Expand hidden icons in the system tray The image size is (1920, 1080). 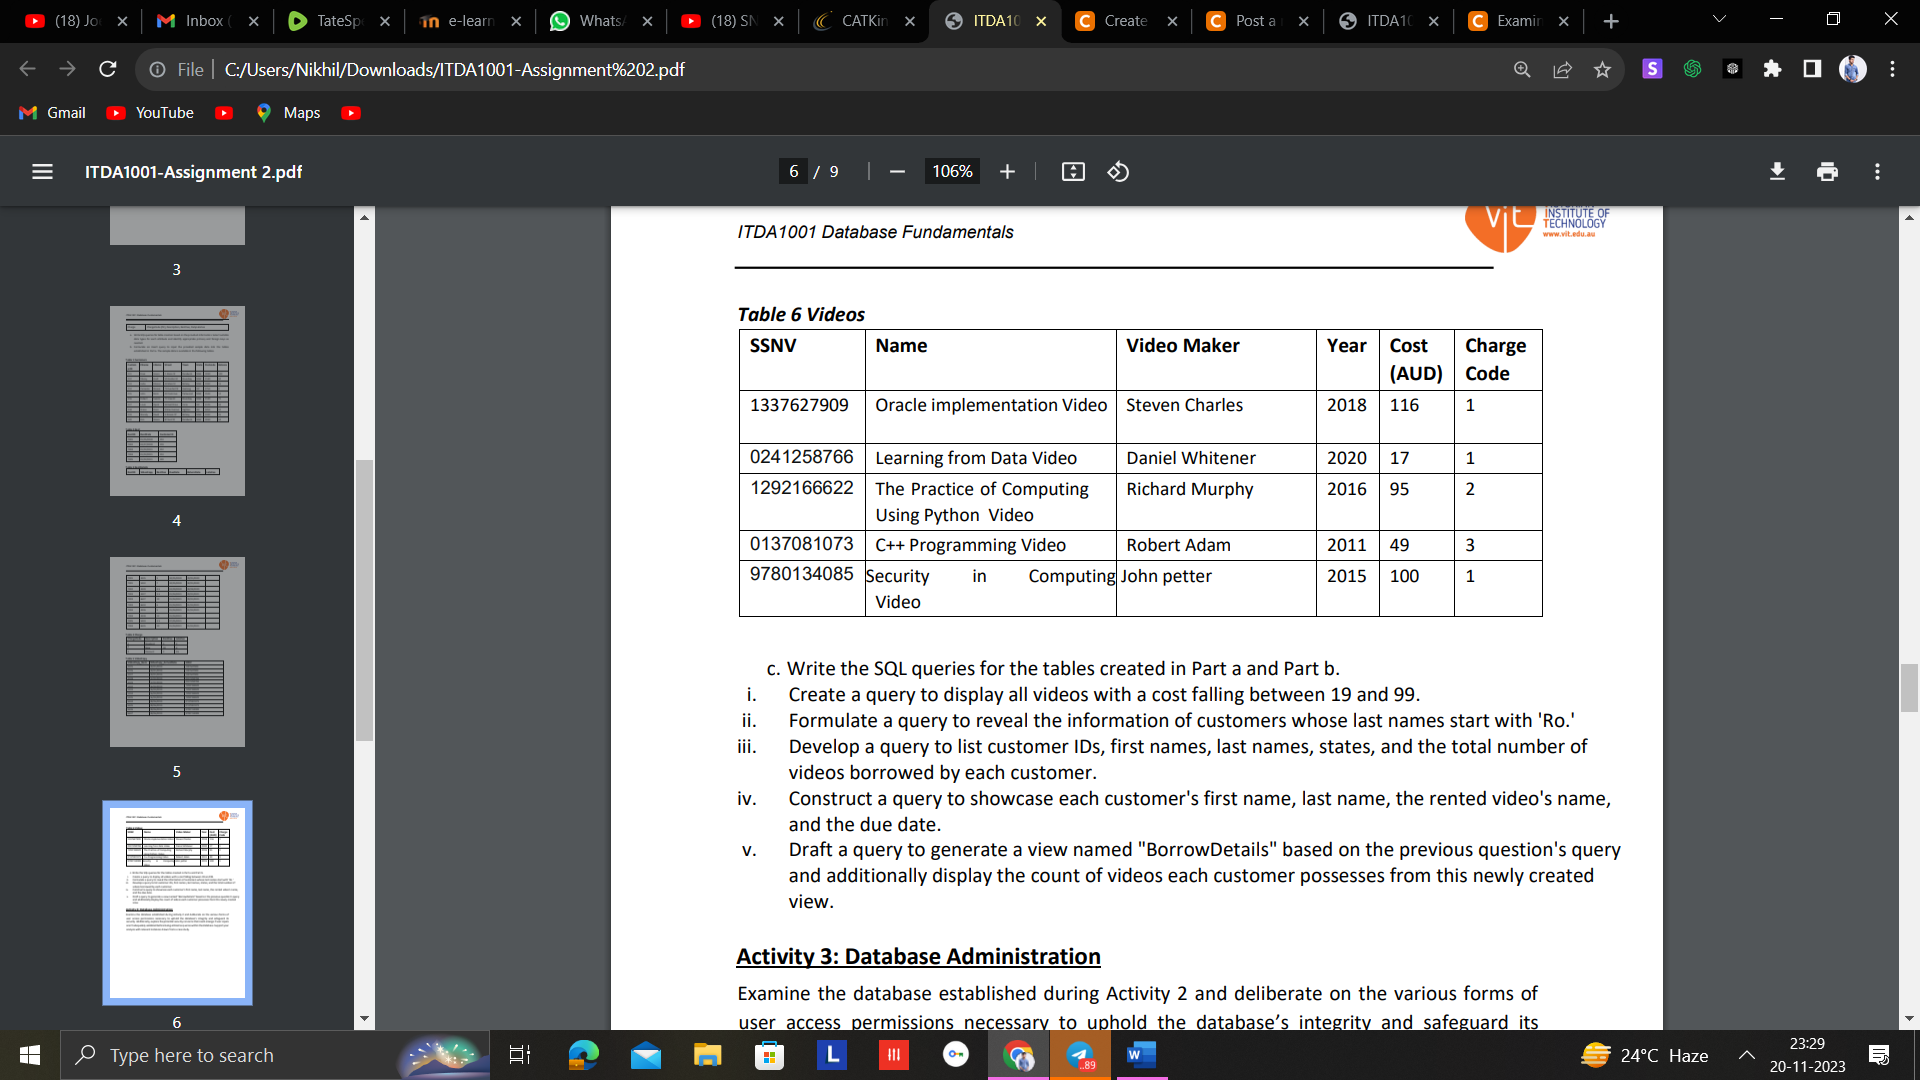tap(1747, 1055)
